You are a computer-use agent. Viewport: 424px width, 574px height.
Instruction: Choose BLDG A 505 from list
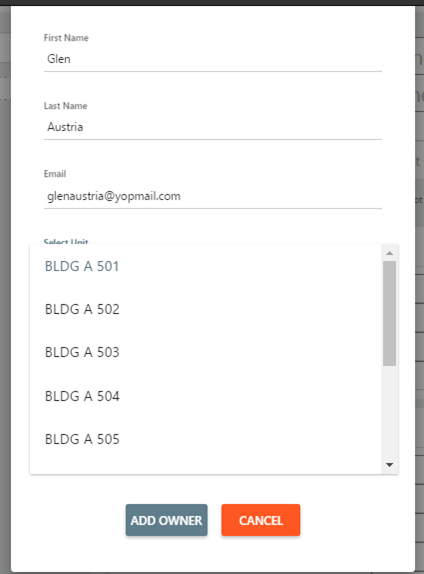click(x=205, y=439)
